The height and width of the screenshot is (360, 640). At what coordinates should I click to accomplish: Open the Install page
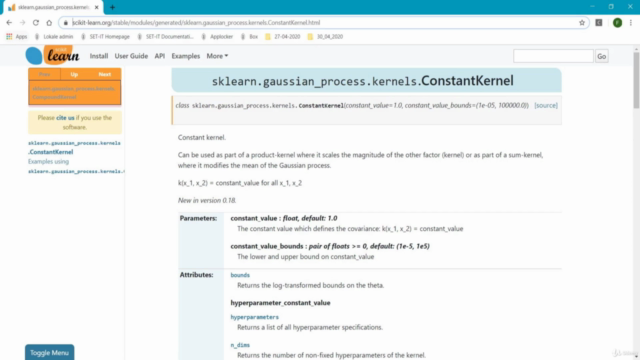click(99, 56)
